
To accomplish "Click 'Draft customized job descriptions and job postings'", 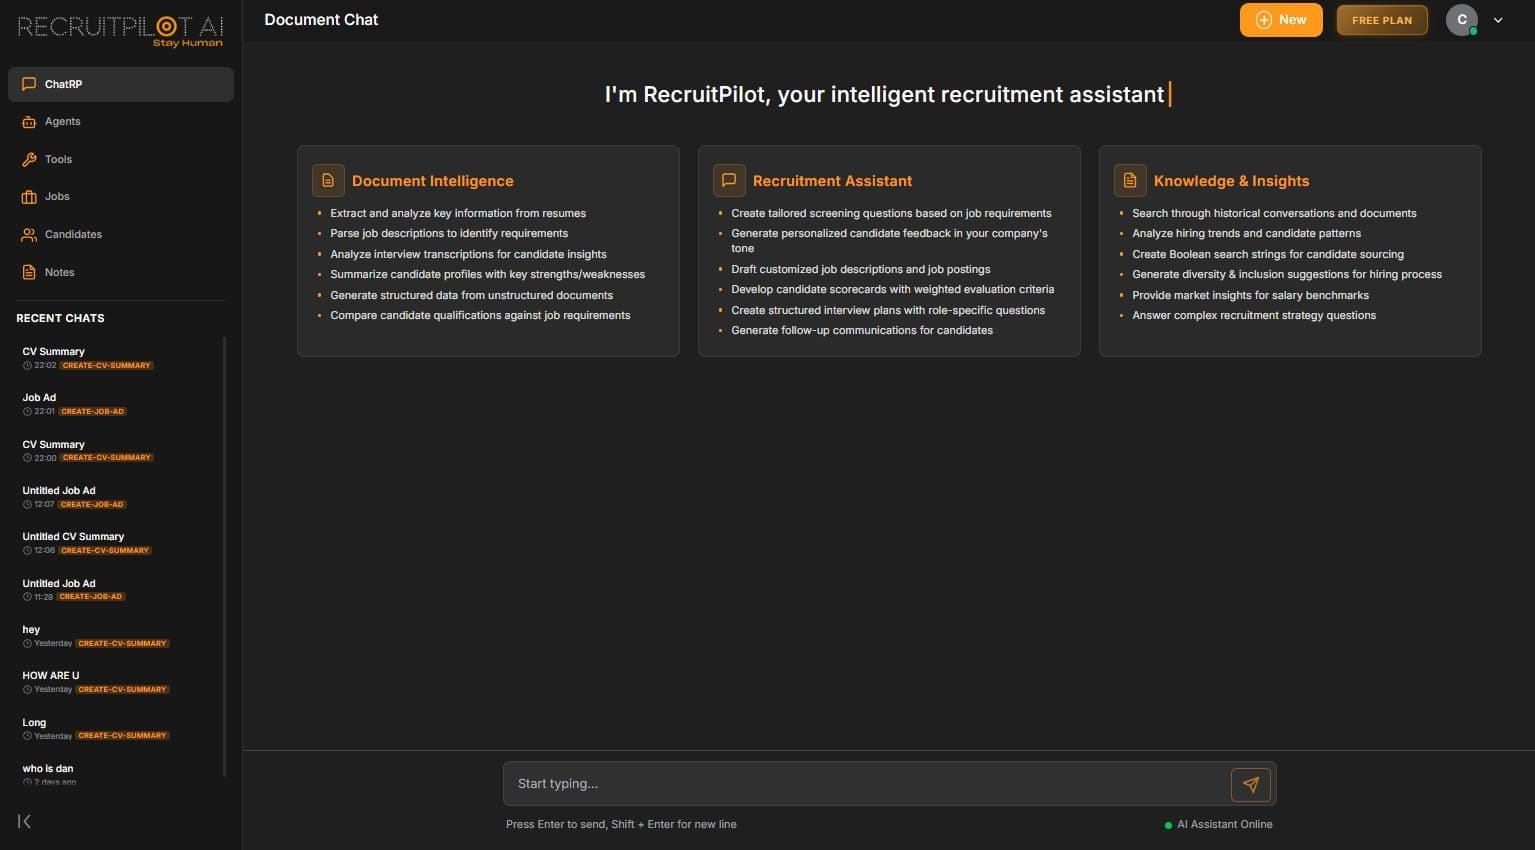I will [861, 269].
